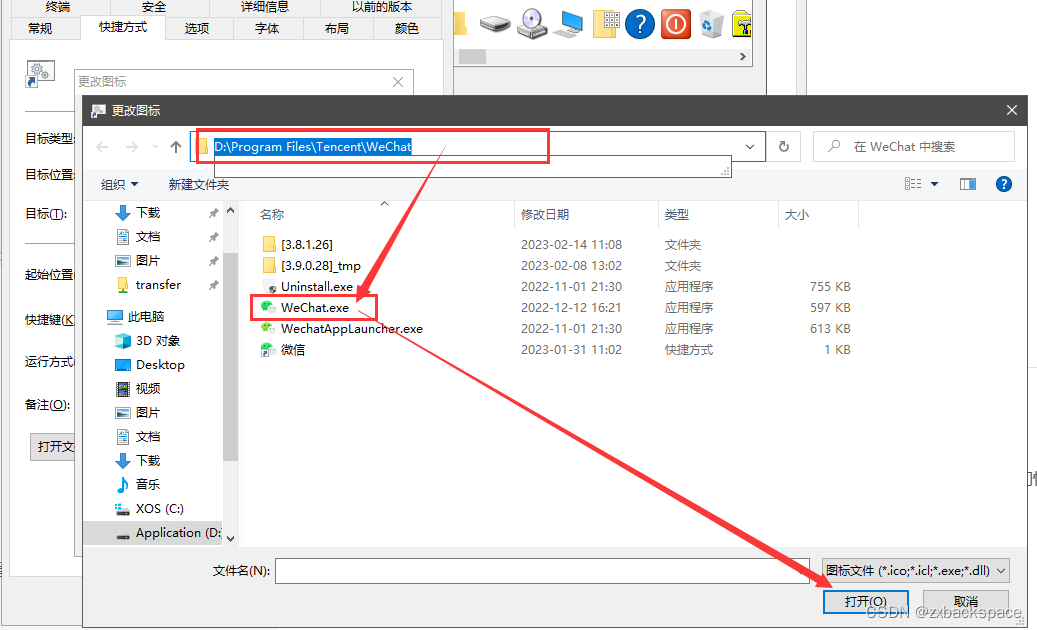
Task: Open Desktop in navigation pane
Action: 159,365
